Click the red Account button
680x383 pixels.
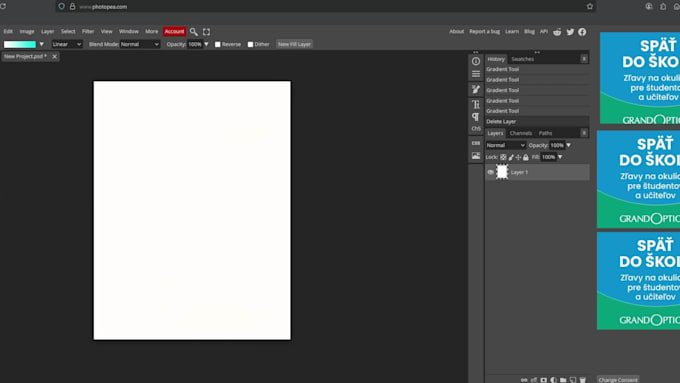(x=174, y=32)
